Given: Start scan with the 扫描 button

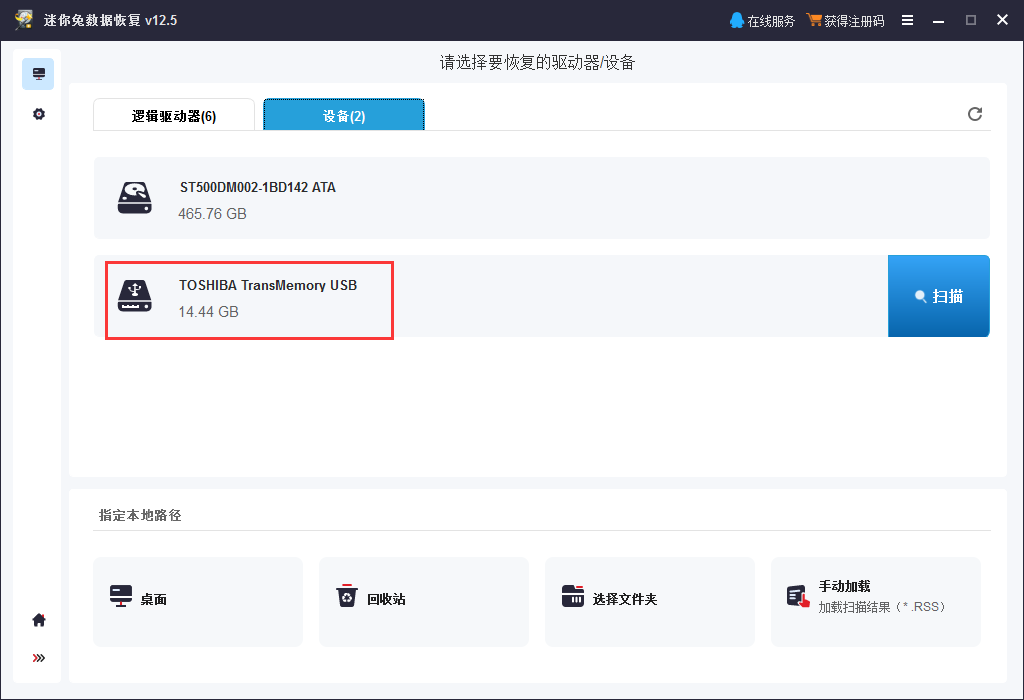Looking at the screenshot, I should tap(938, 296).
